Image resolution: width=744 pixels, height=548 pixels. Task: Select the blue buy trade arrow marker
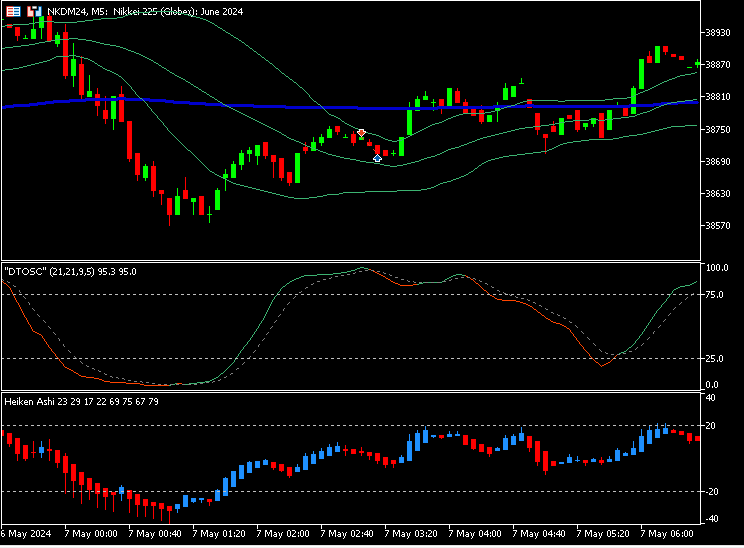pyautogui.click(x=377, y=158)
